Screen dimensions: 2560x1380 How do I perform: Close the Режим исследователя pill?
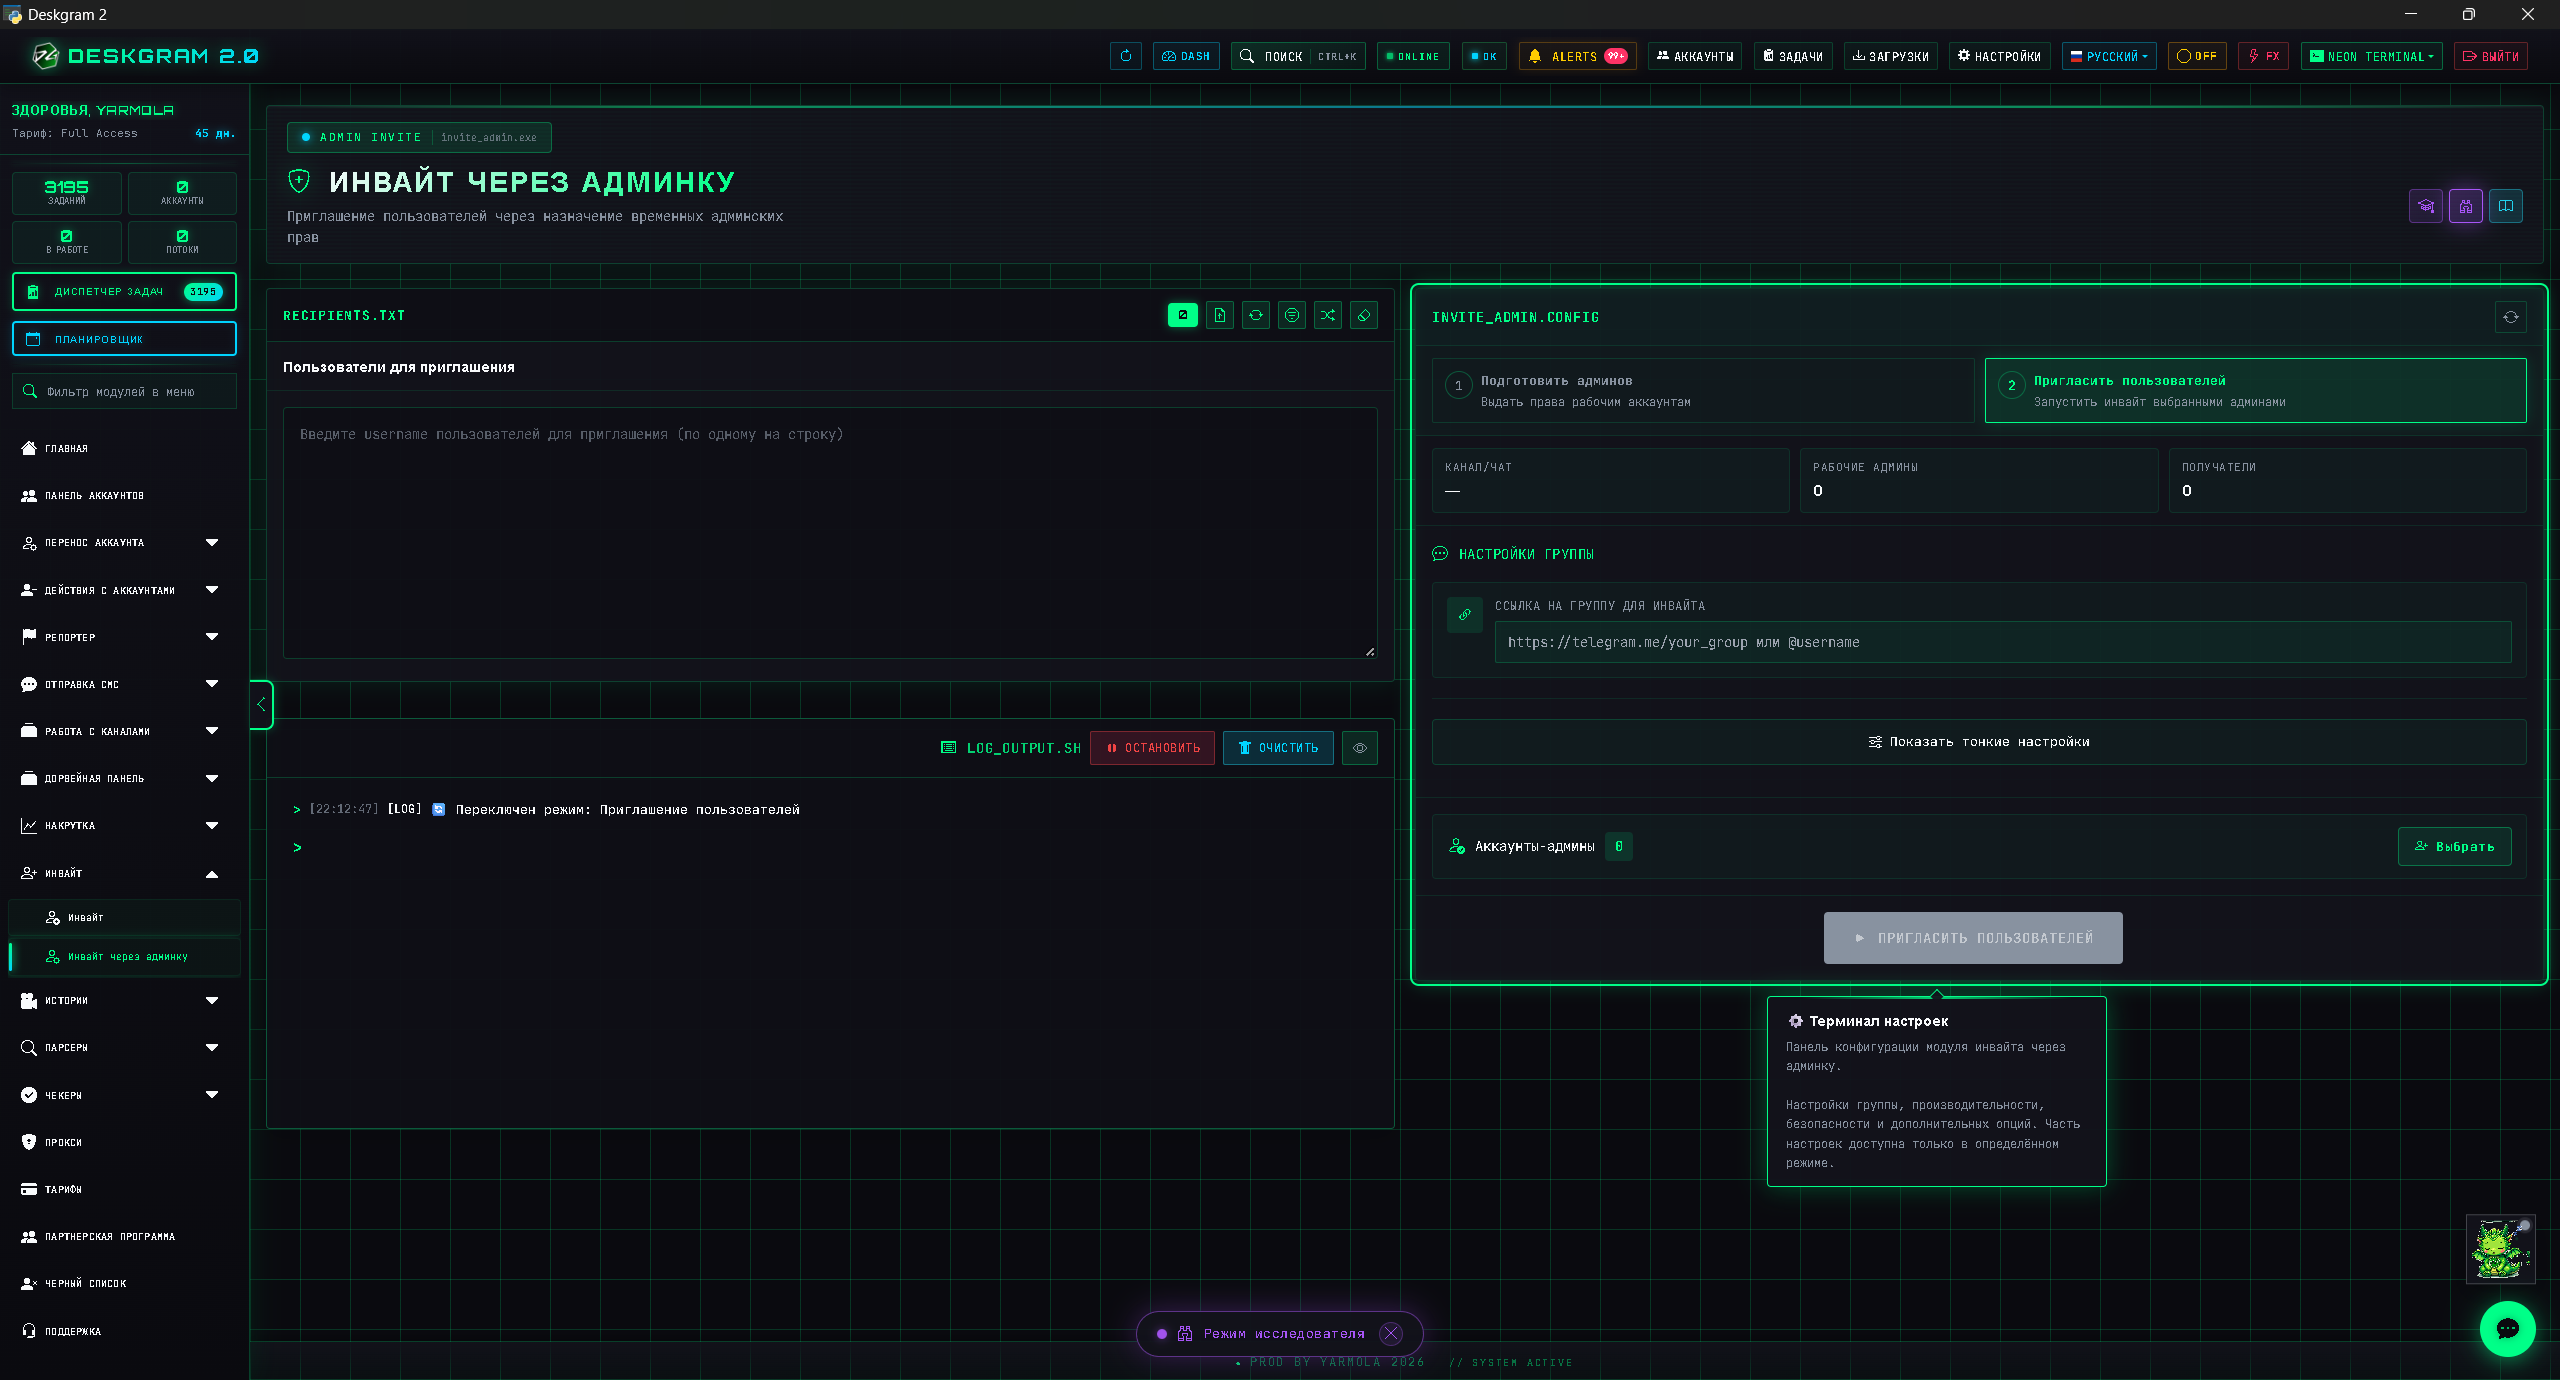(1390, 1333)
